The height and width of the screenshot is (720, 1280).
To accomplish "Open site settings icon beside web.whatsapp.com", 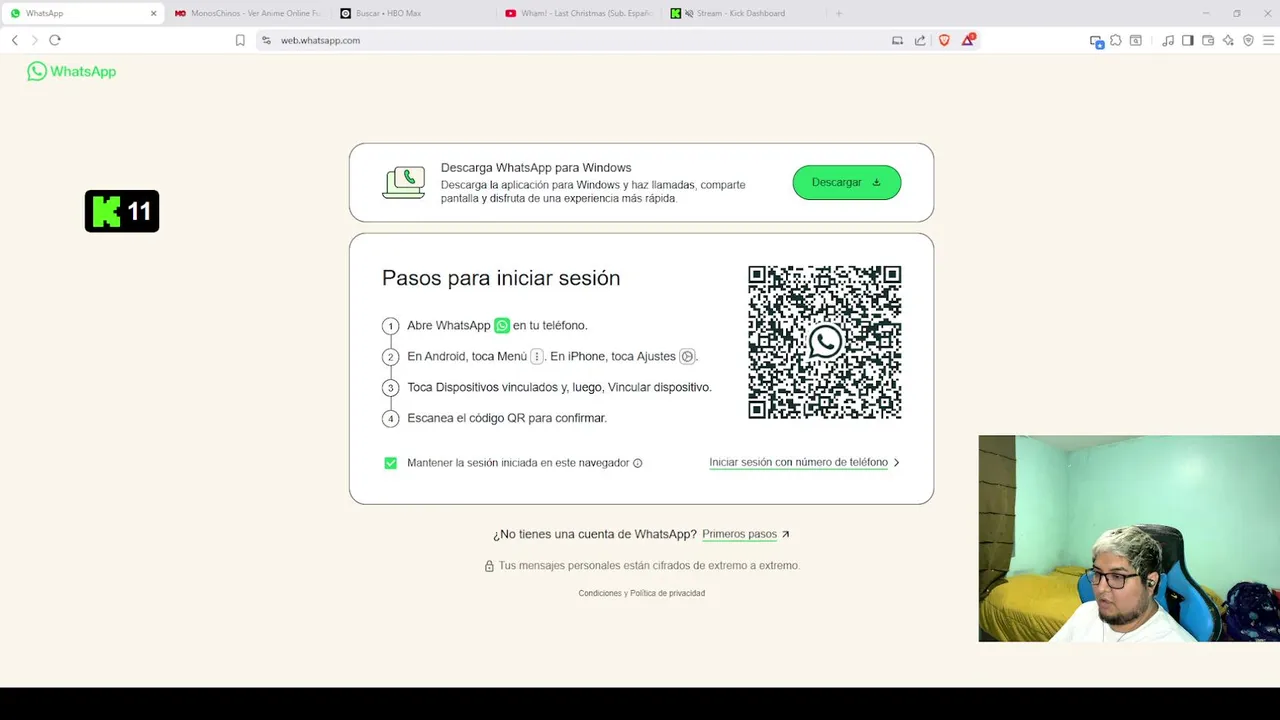I will click(x=266, y=40).
